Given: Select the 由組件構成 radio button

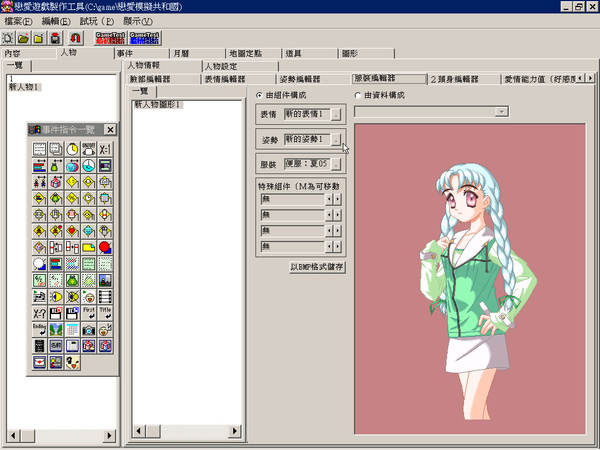Looking at the screenshot, I should coord(259,95).
